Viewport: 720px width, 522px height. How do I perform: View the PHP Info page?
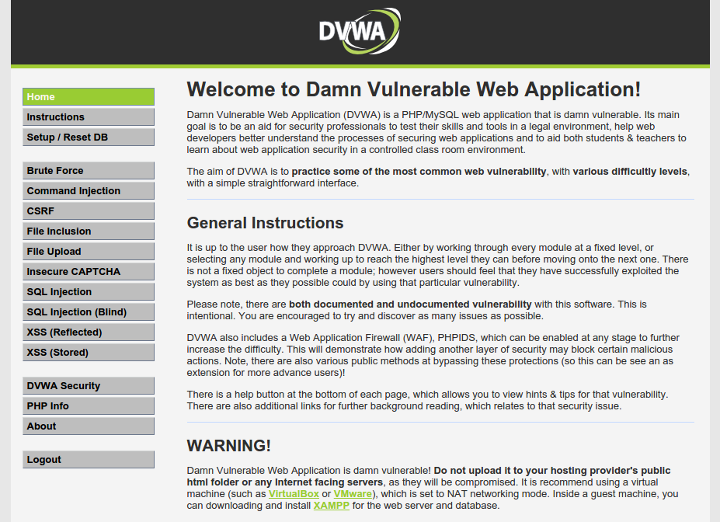click(x=89, y=406)
